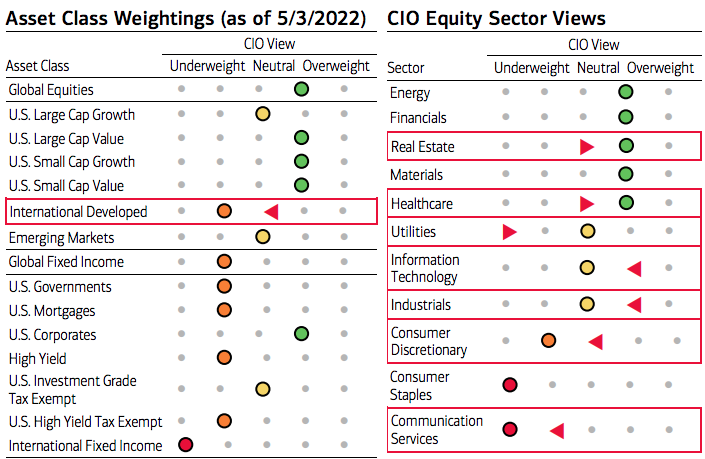705x459 pixels.
Task: Click the red arrow in Healthcare row
Action: coord(587,204)
